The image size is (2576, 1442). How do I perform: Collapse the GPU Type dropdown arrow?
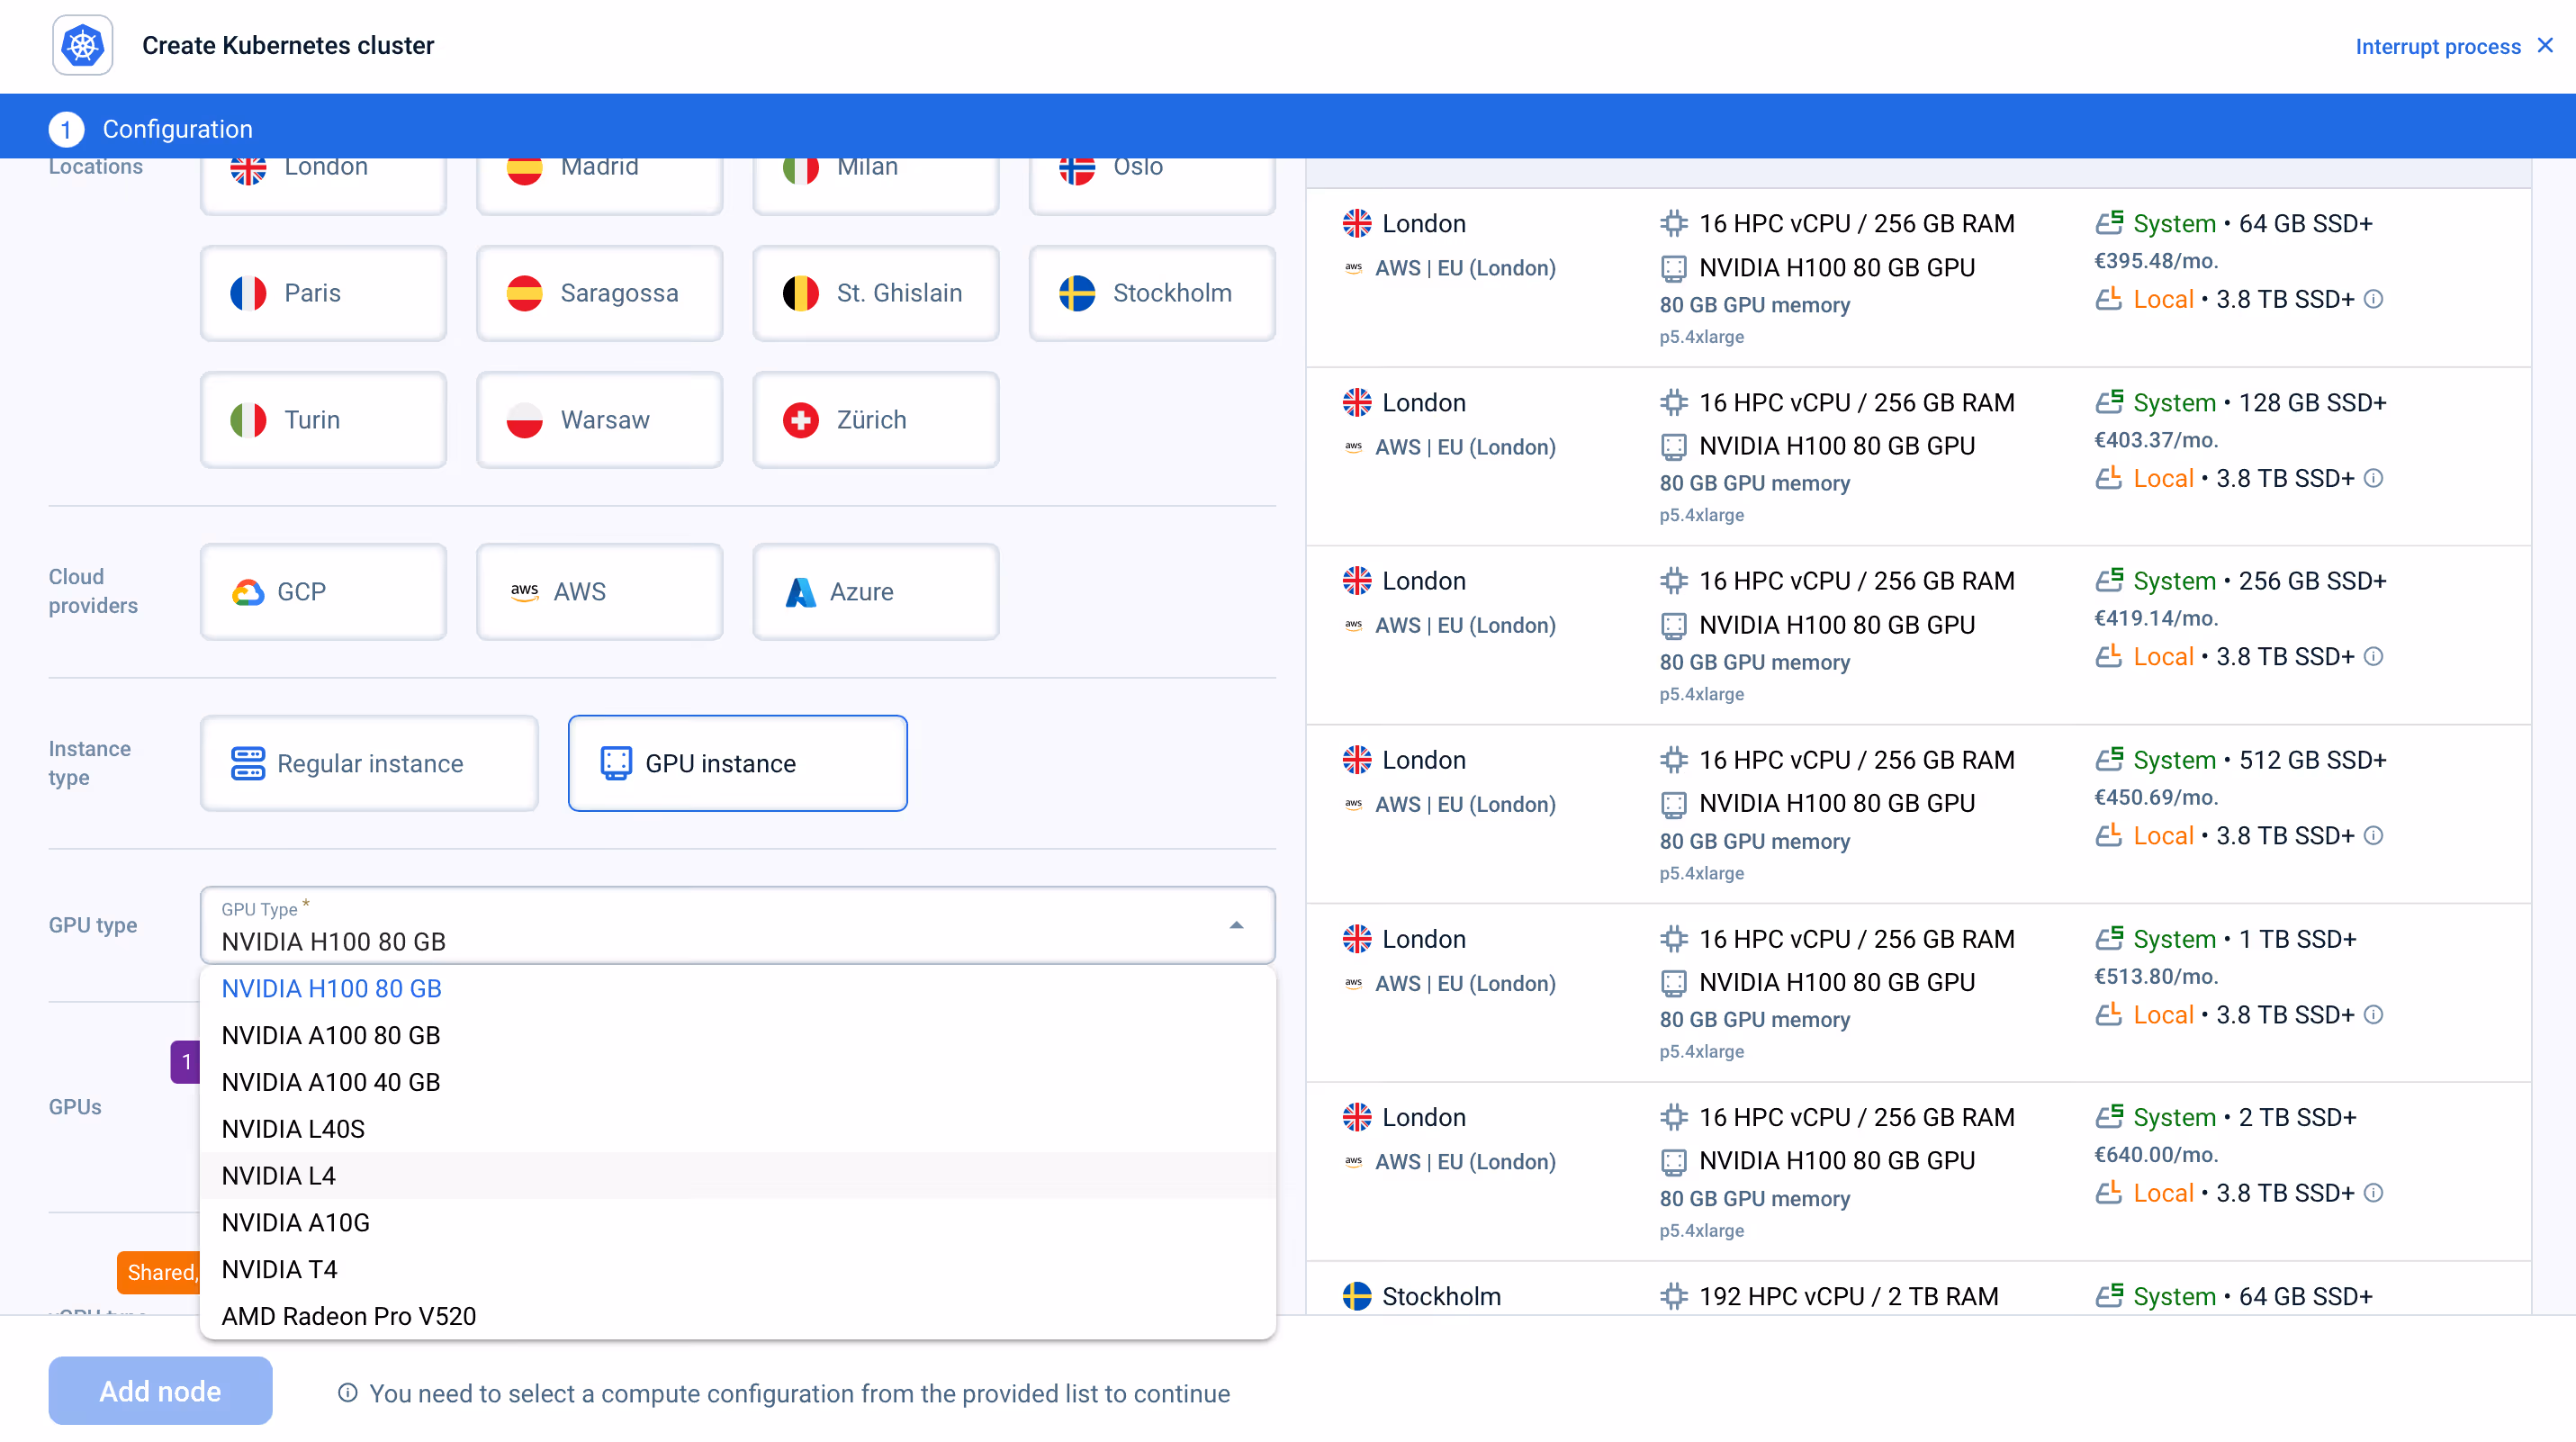pyautogui.click(x=1236, y=925)
